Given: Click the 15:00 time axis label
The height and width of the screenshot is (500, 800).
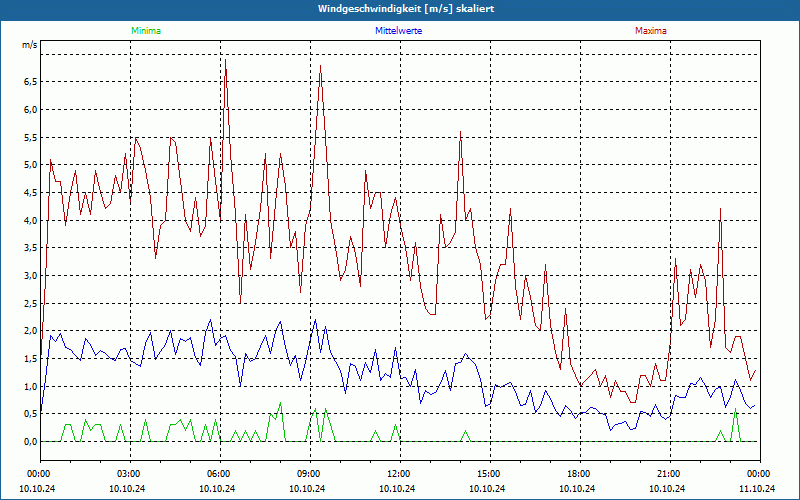Looking at the screenshot, I should point(490,474).
